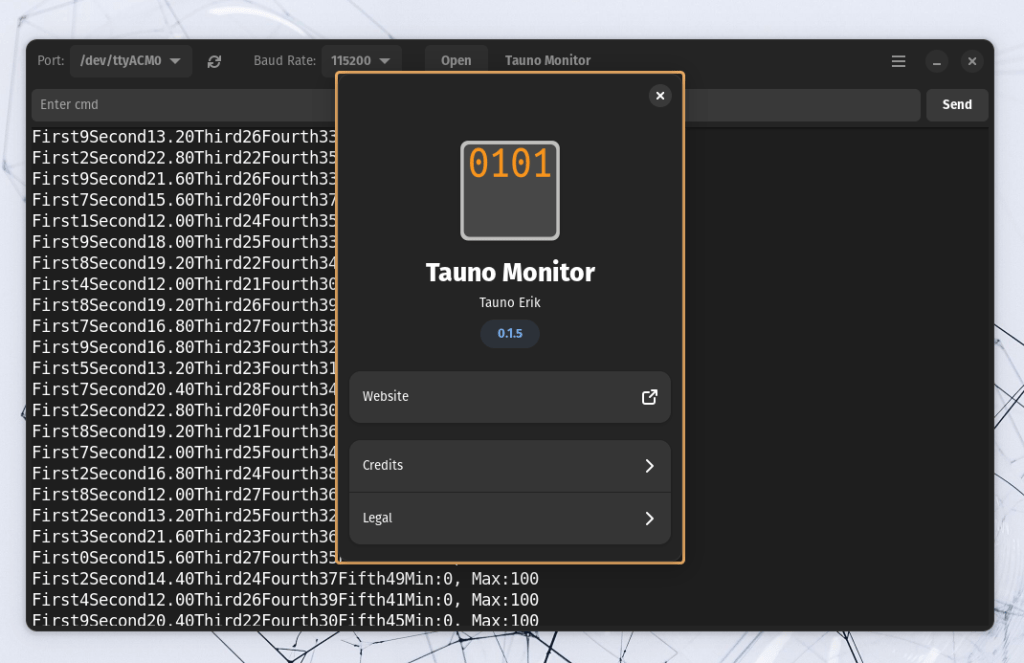The image size is (1024, 663).
Task: Click the Tauno Monitor header bar title
Action: point(547,61)
